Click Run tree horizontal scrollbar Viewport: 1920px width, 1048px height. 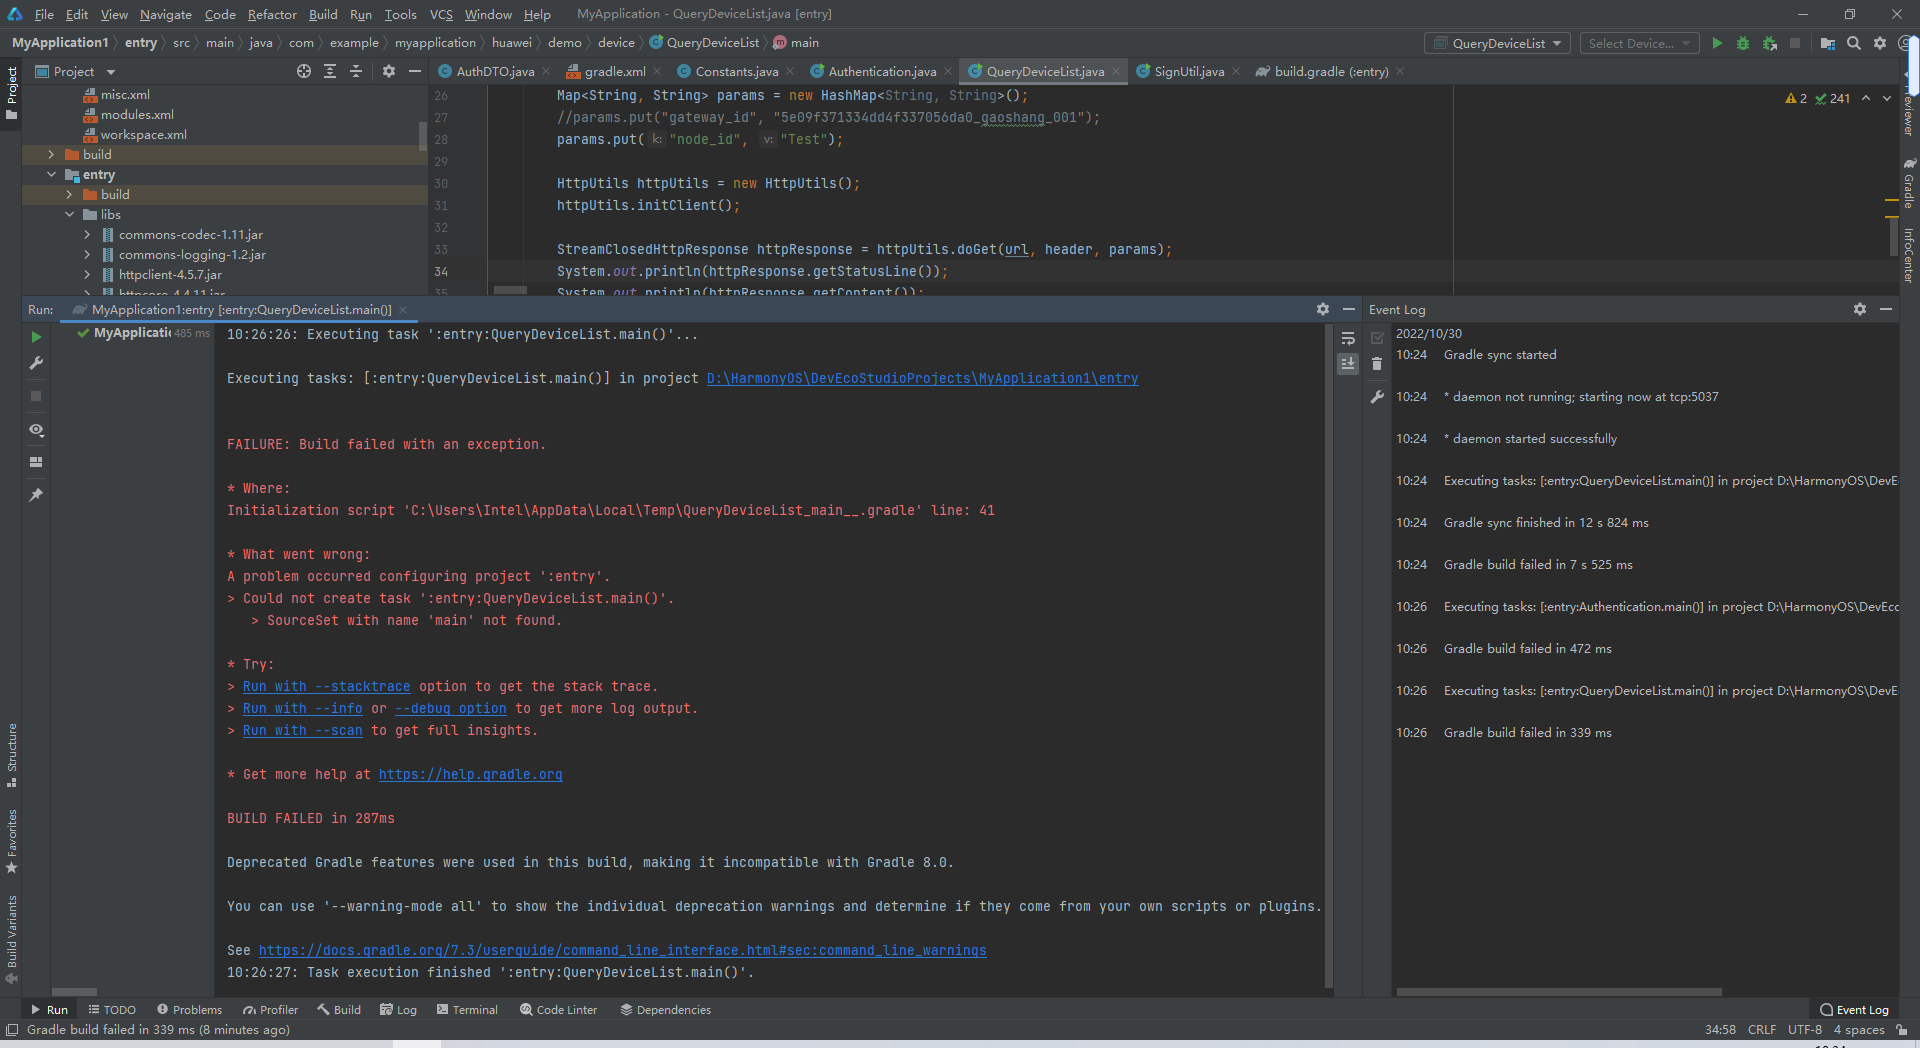click(74, 992)
